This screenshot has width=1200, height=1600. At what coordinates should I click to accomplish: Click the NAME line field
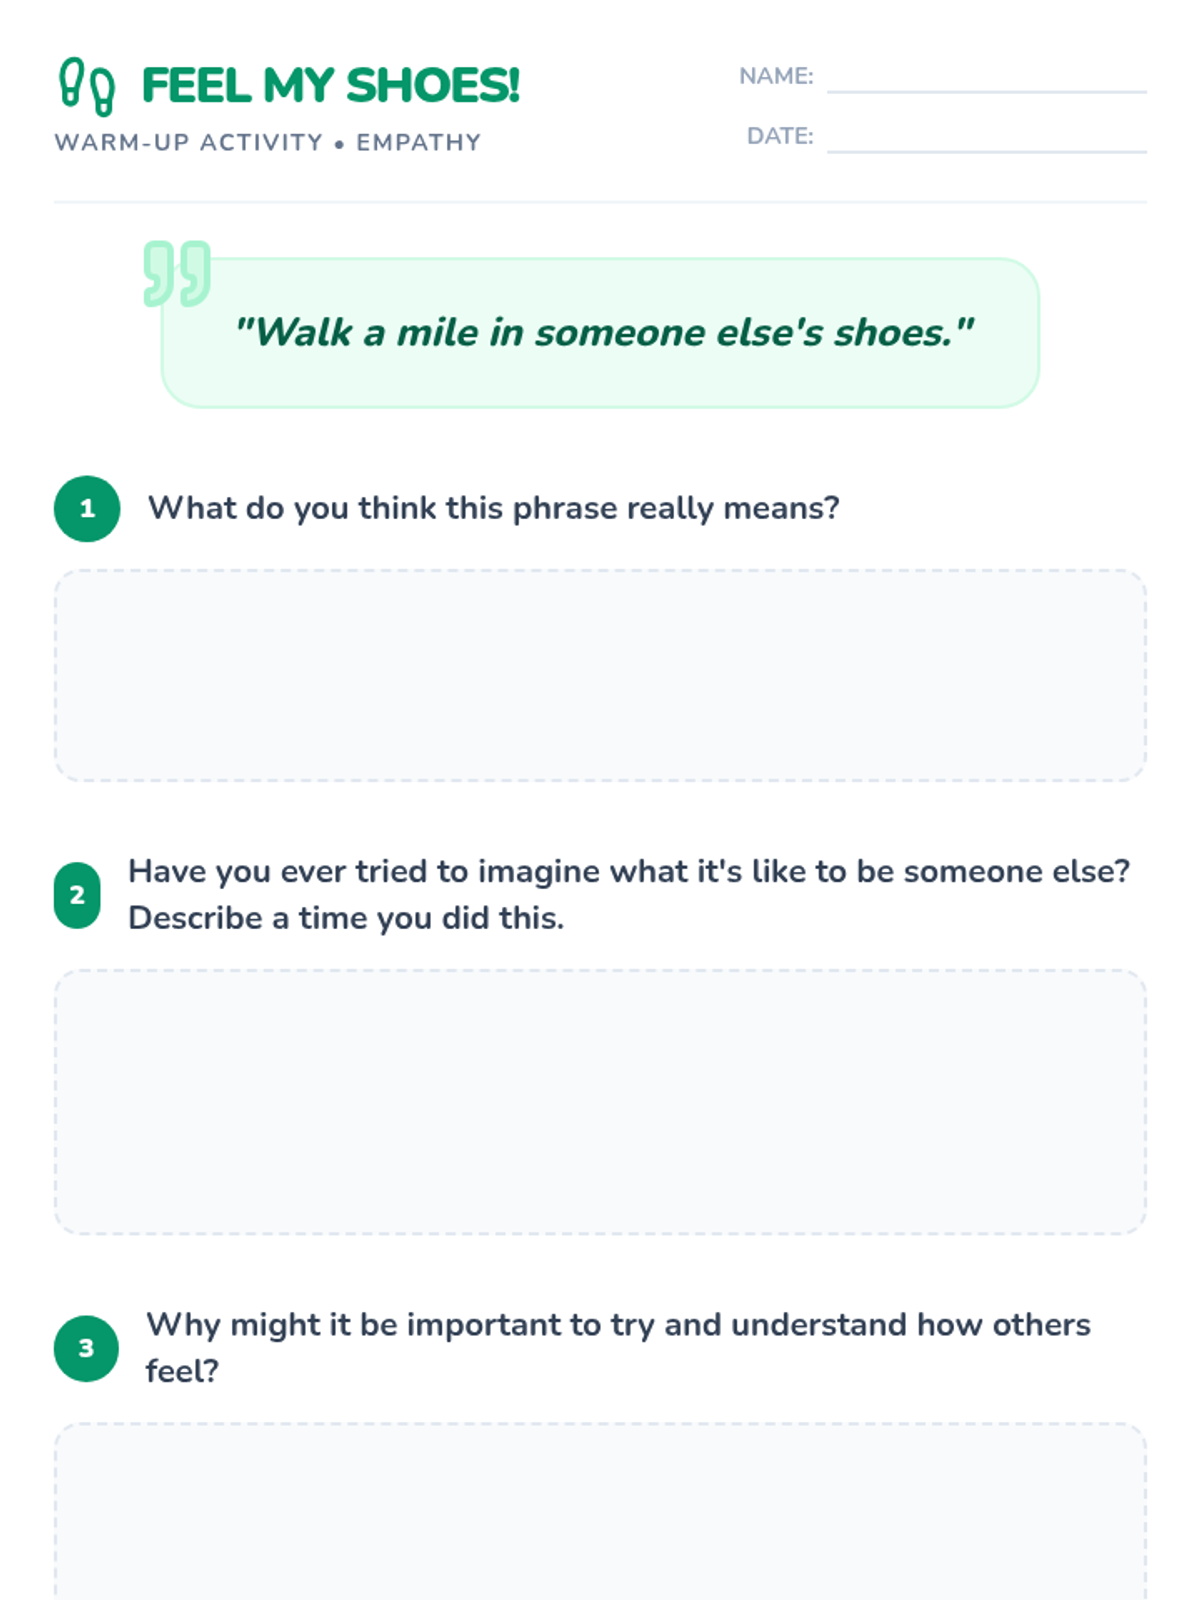(986, 78)
